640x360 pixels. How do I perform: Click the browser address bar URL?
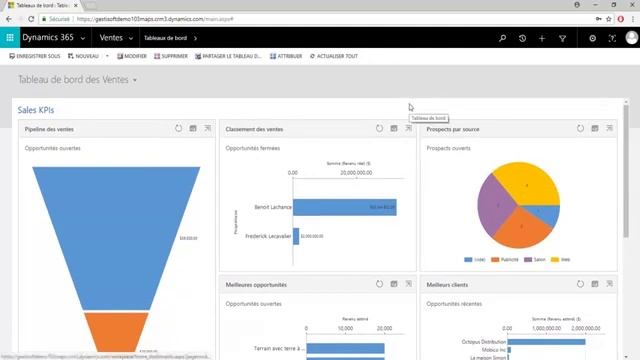click(155, 19)
